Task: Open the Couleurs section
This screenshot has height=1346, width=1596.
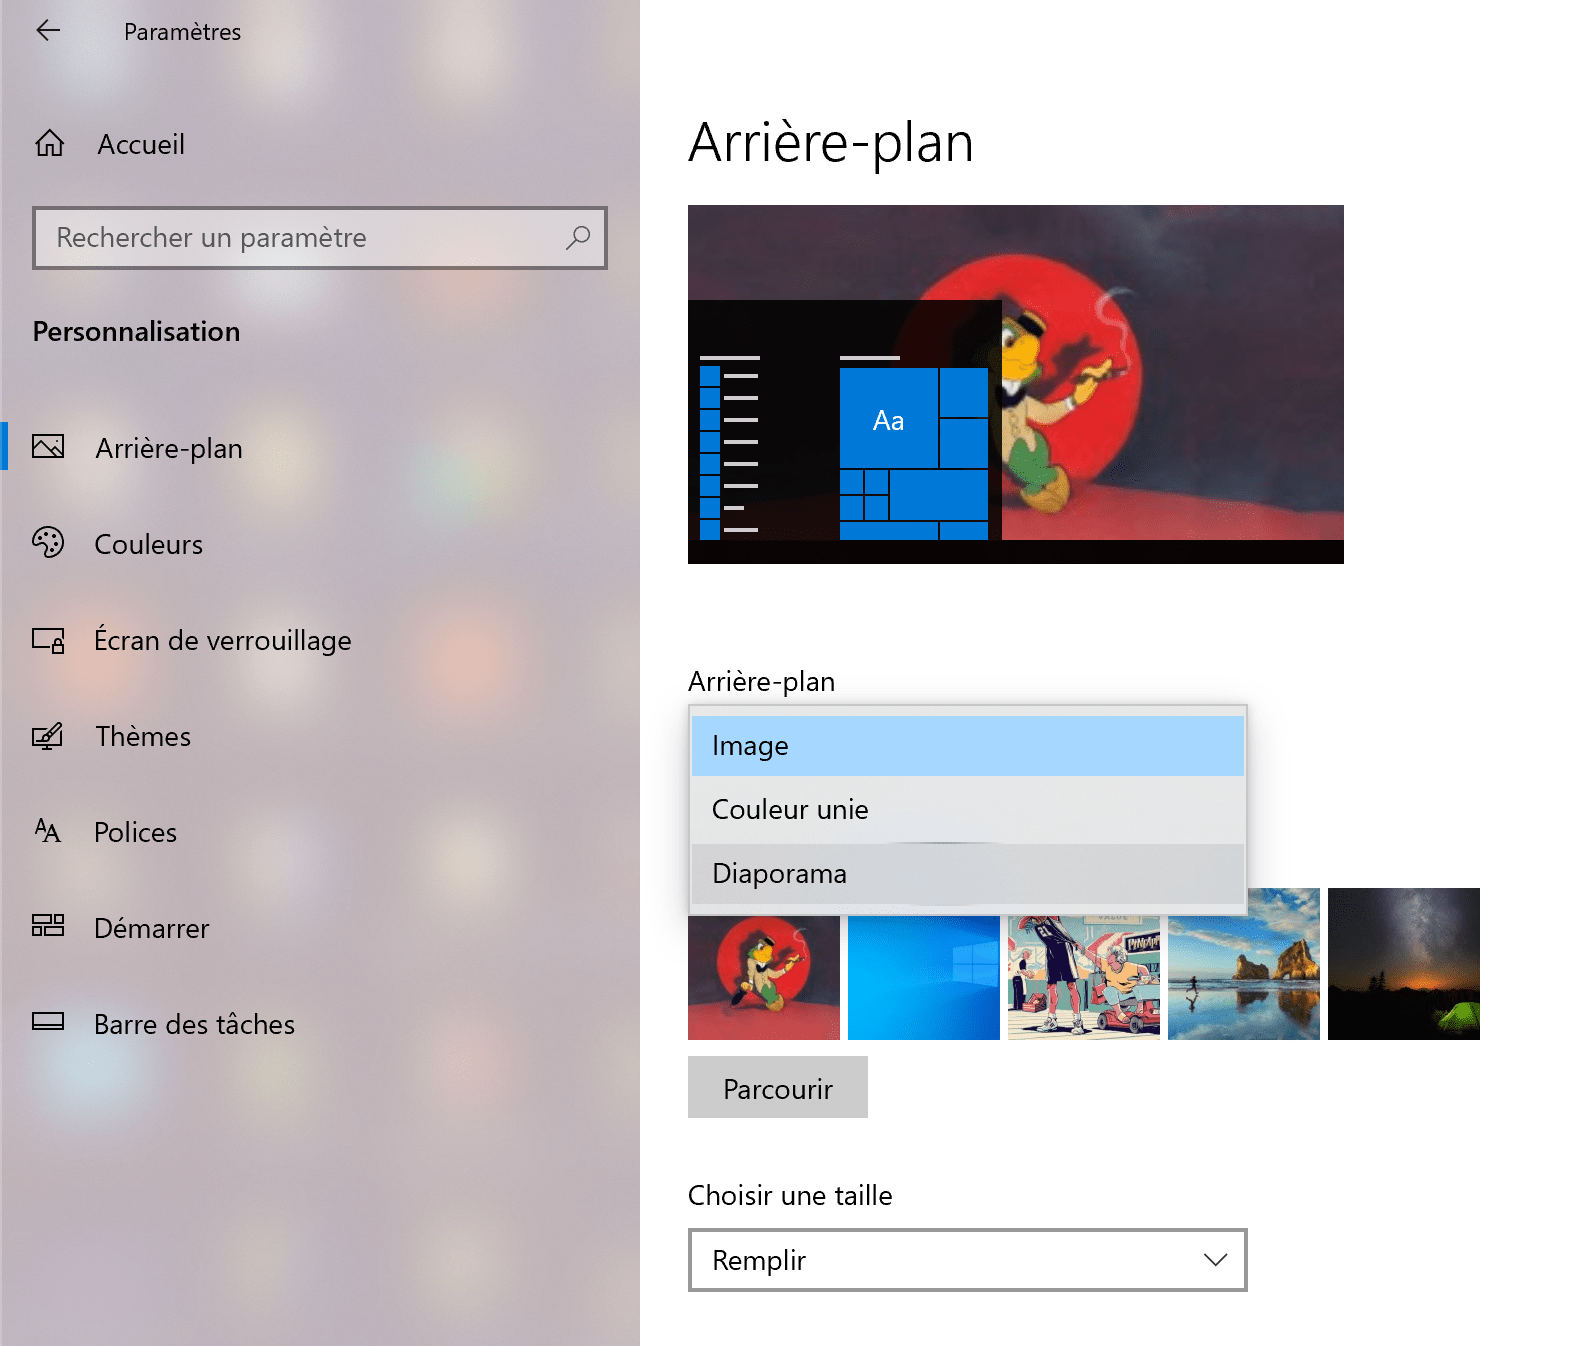Action: tap(320, 544)
